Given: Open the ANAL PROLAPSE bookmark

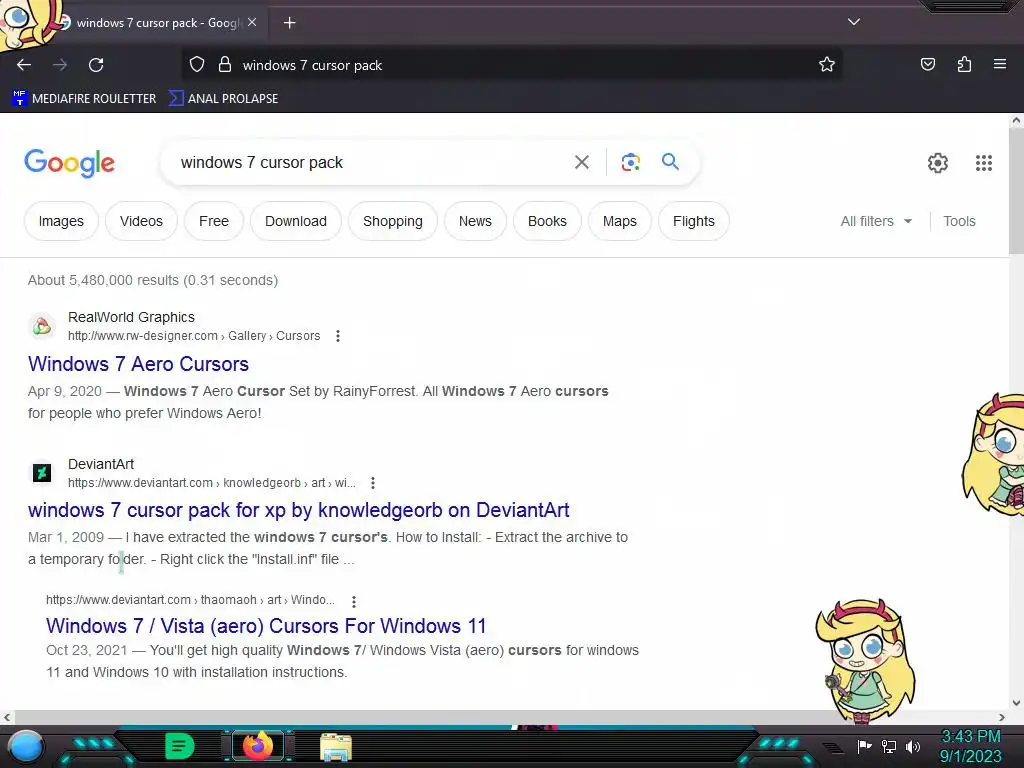Looking at the screenshot, I should [223, 99].
